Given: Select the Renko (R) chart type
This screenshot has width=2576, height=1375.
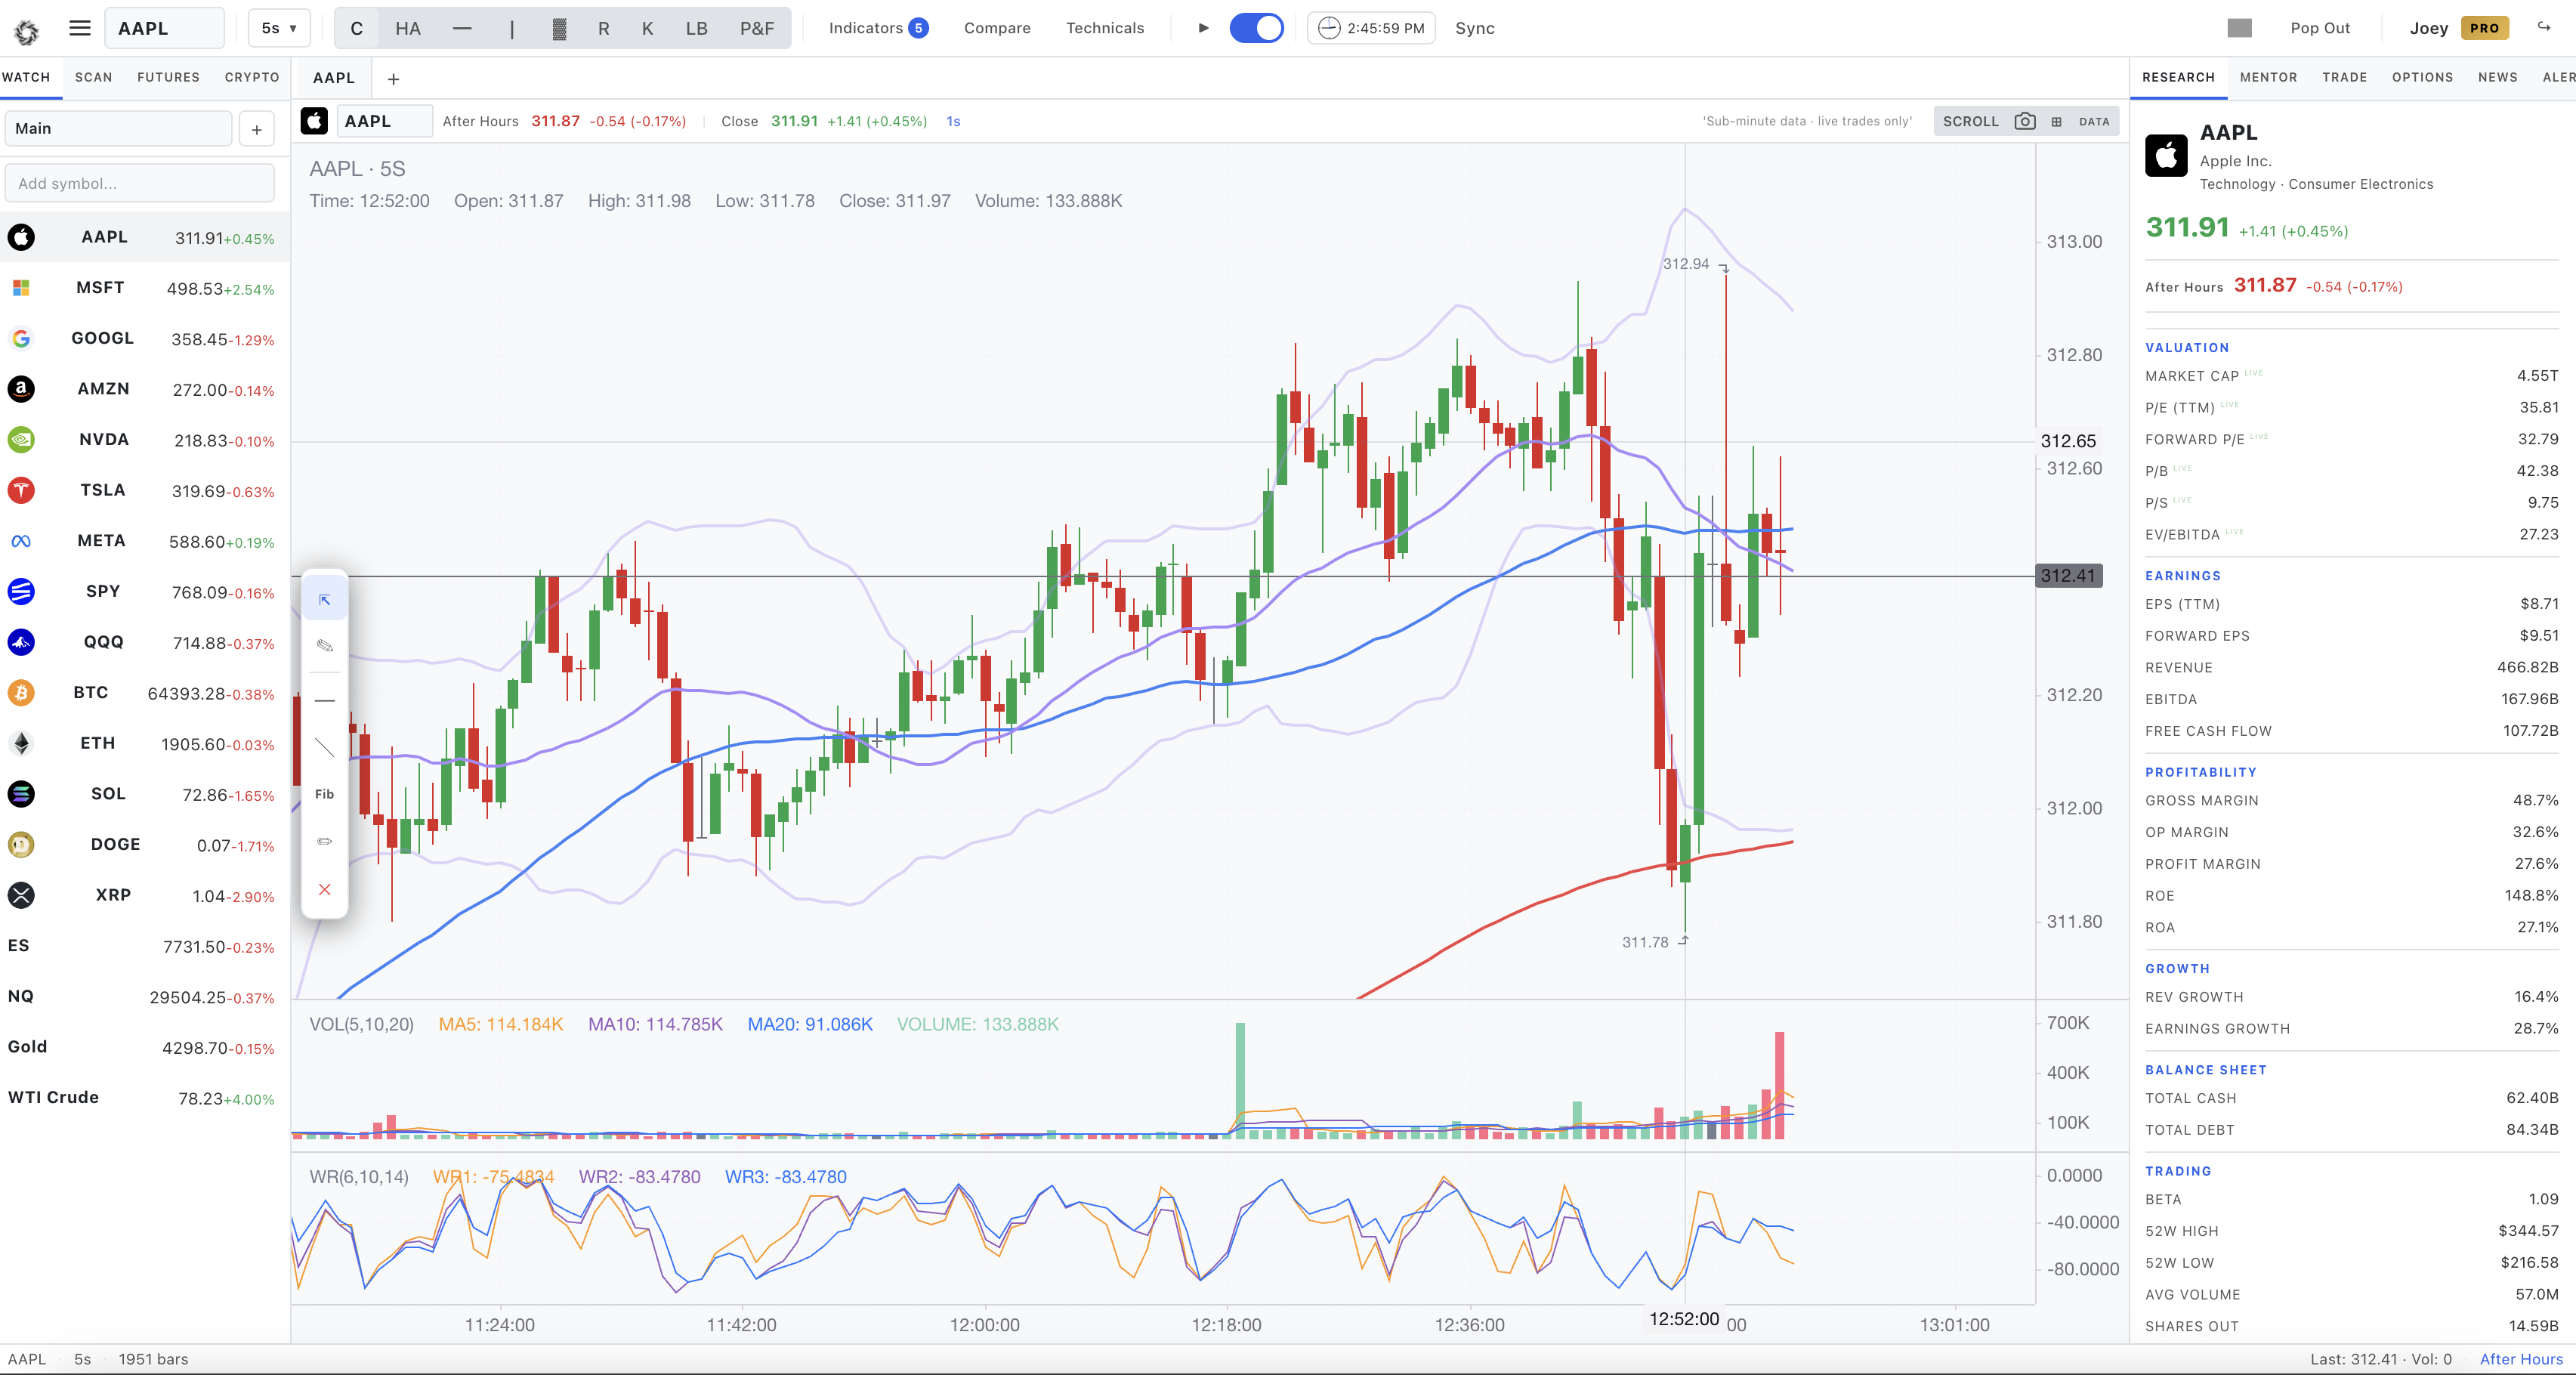Looking at the screenshot, I should (603, 28).
